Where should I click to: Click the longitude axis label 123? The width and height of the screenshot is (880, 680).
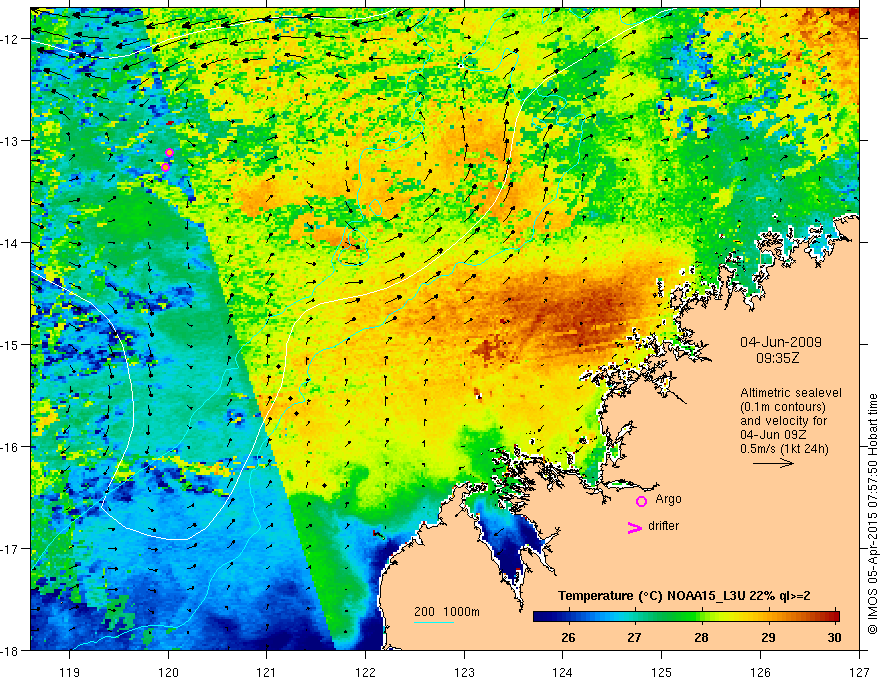tap(464, 672)
